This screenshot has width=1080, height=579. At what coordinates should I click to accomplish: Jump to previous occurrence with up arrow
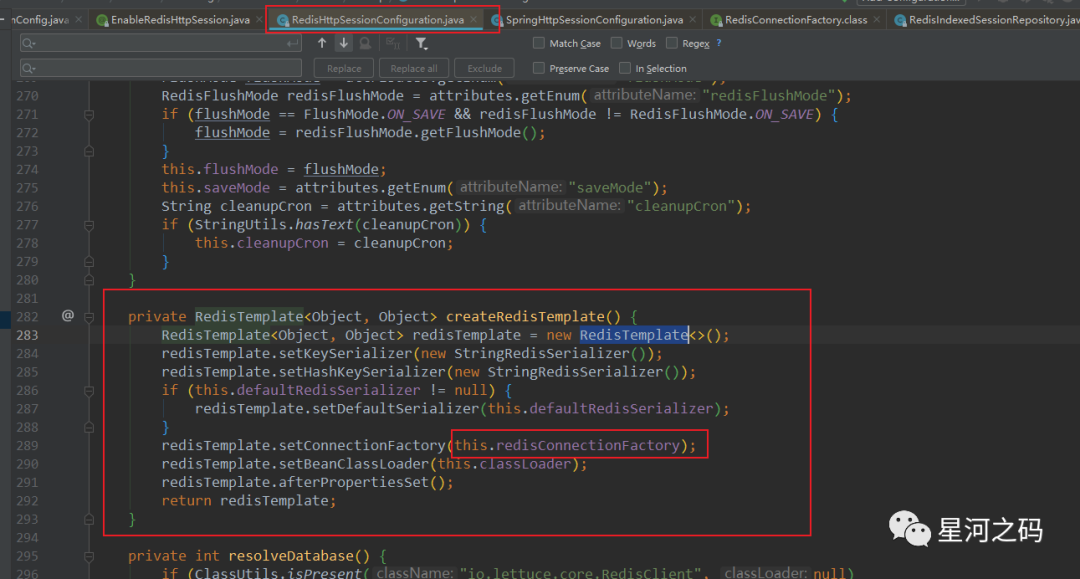(322, 43)
